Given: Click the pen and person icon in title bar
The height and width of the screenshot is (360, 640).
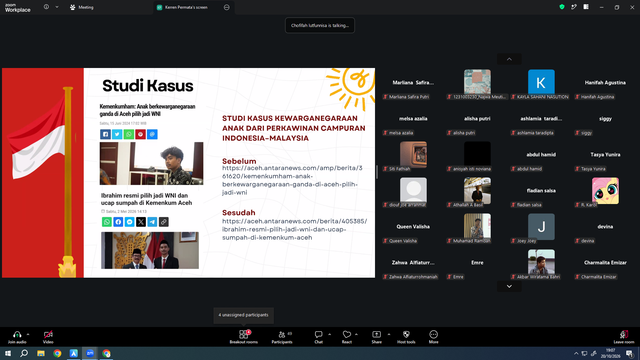Looking at the screenshot, I should [x=574, y=7].
